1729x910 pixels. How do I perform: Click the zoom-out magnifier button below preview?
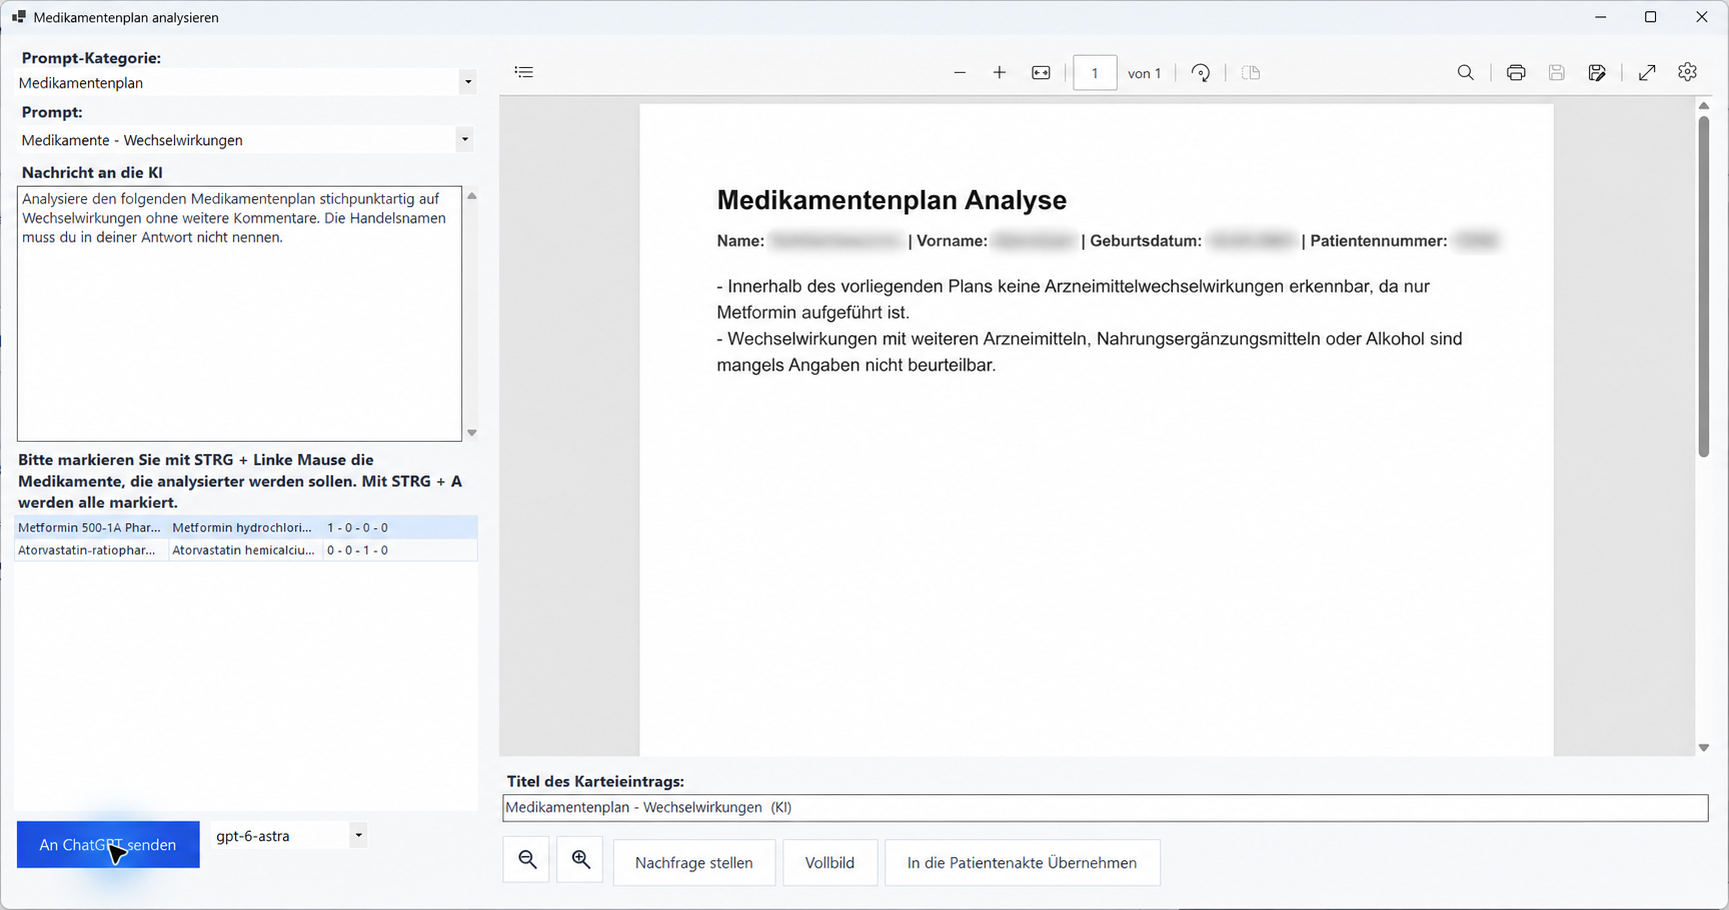(x=527, y=860)
